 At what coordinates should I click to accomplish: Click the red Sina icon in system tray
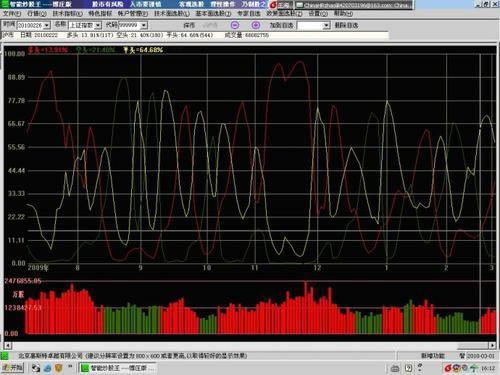[448, 368]
